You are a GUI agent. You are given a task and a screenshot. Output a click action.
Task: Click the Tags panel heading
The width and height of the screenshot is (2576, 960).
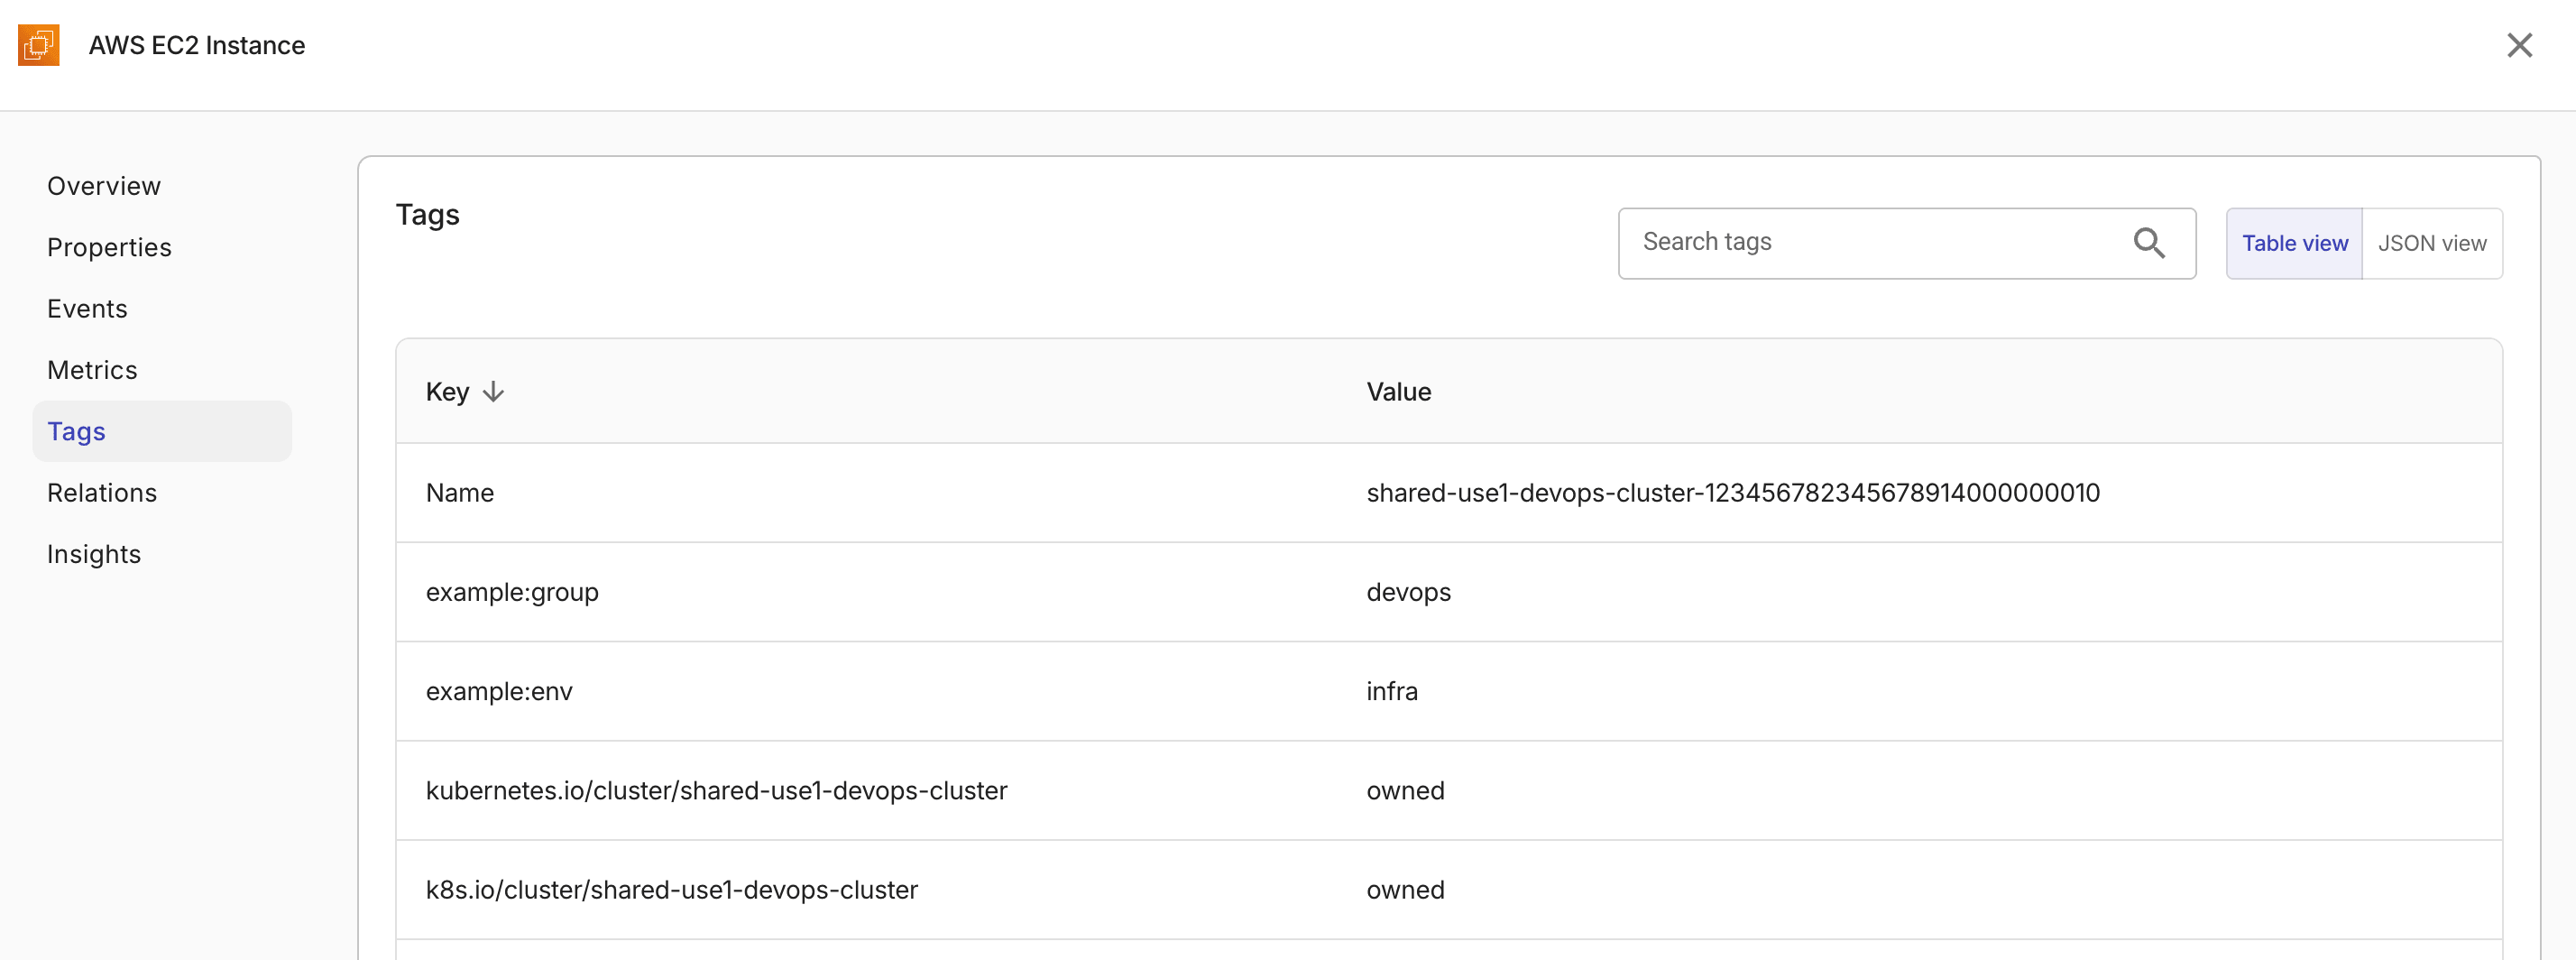click(427, 215)
